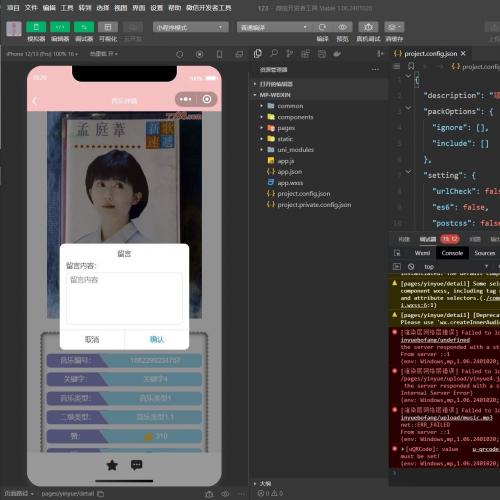Select the Console debugger tab
The width and height of the screenshot is (500, 500).
(452, 253)
